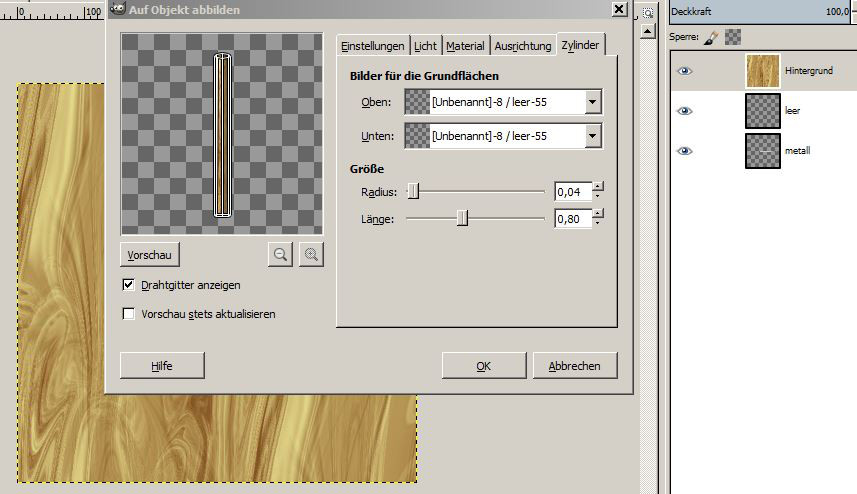Confirm the dialog with OK
Image resolution: width=857 pixels, height=494 pixels.
click(483, 366)
